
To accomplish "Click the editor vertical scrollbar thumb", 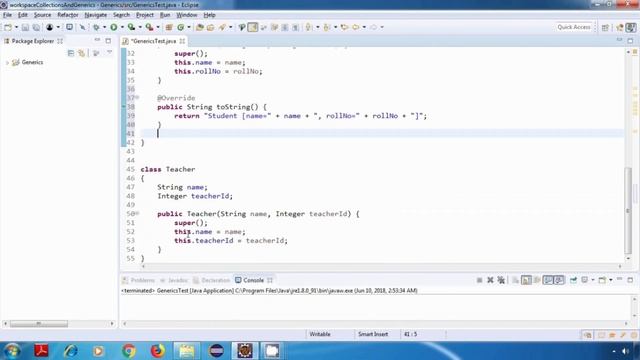I will click(628, 210).
